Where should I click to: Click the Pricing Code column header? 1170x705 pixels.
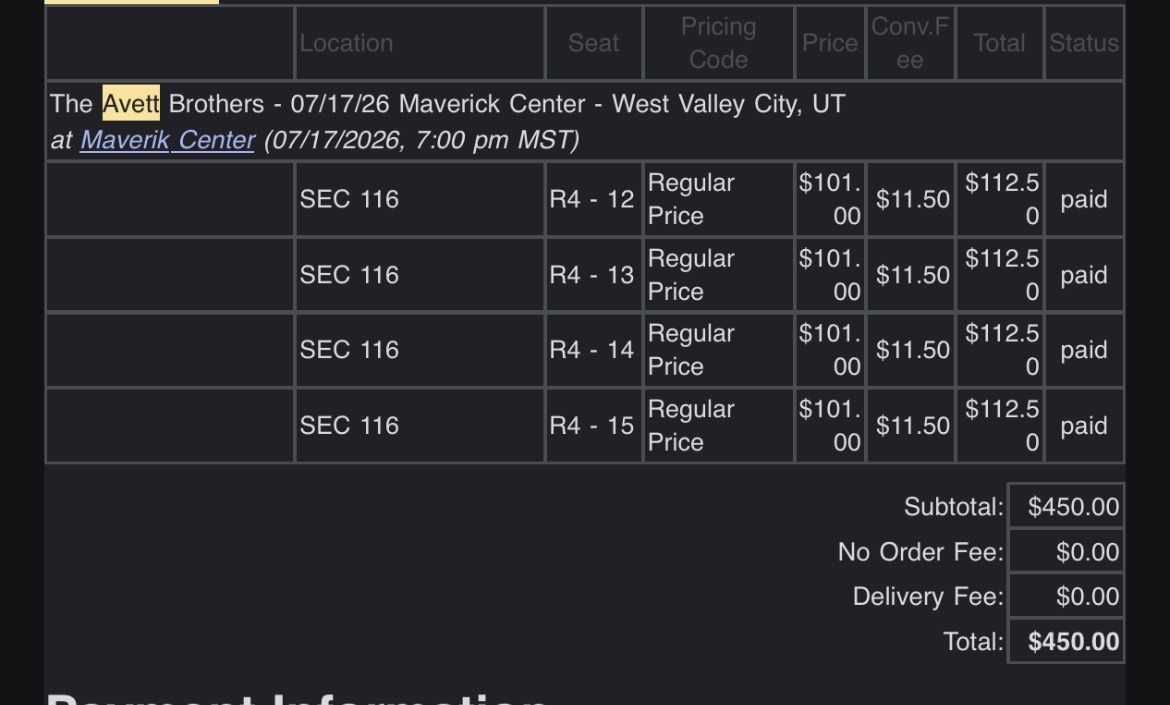tap(718, 43)
